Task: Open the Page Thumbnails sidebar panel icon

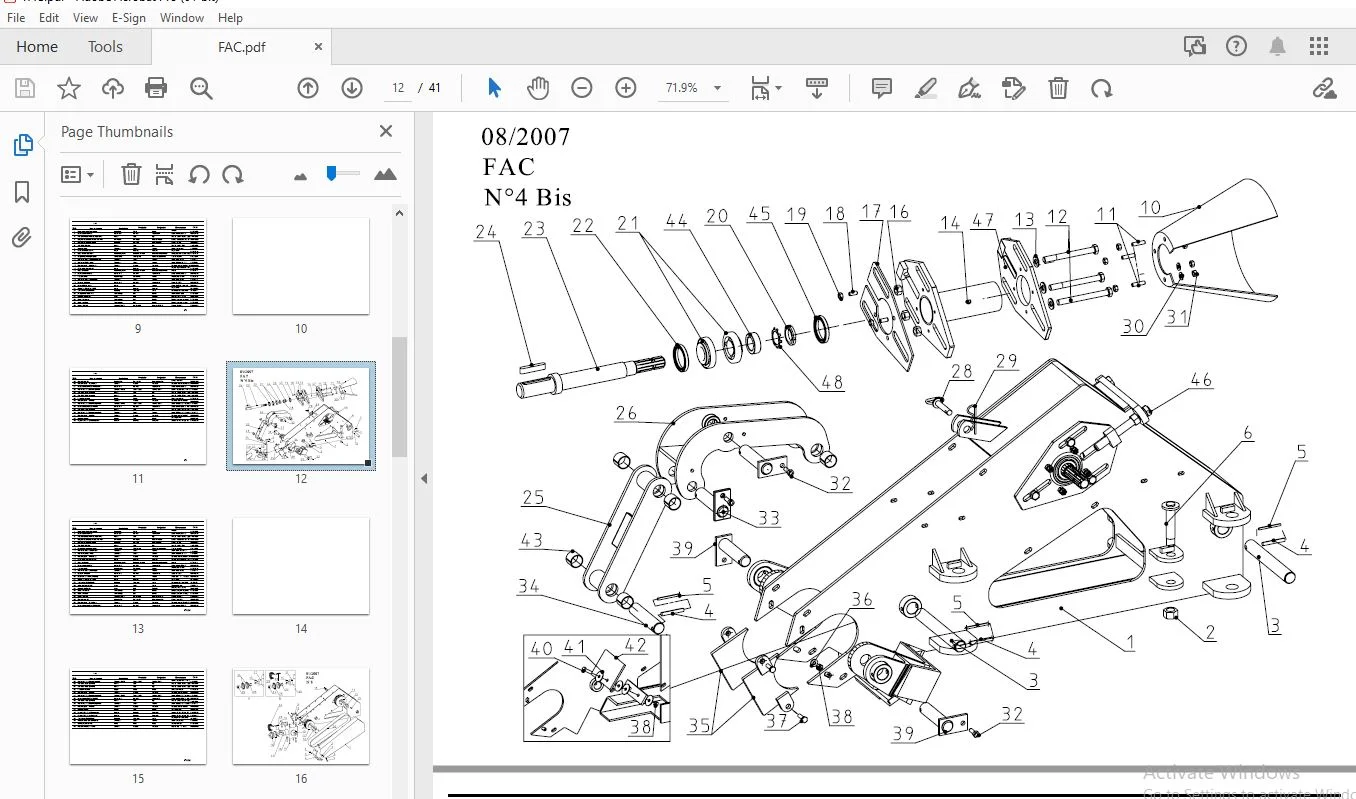Action: (x=22, y=146)
